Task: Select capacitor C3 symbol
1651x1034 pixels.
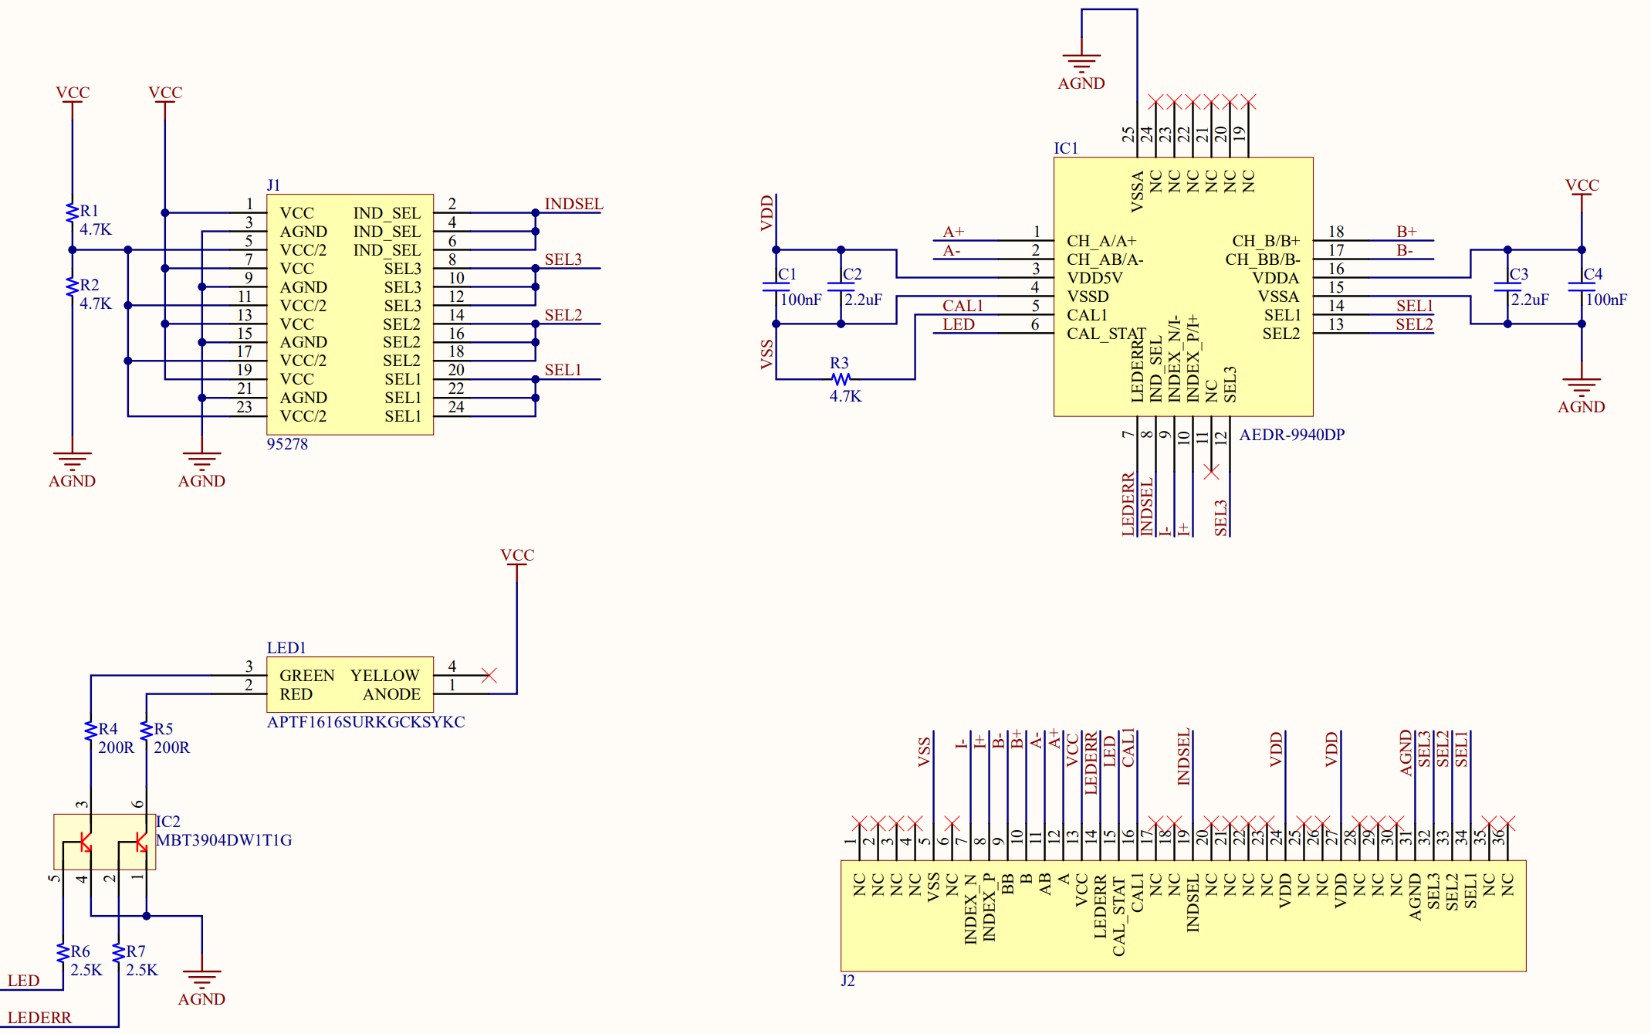Action: coord(1507,287)
